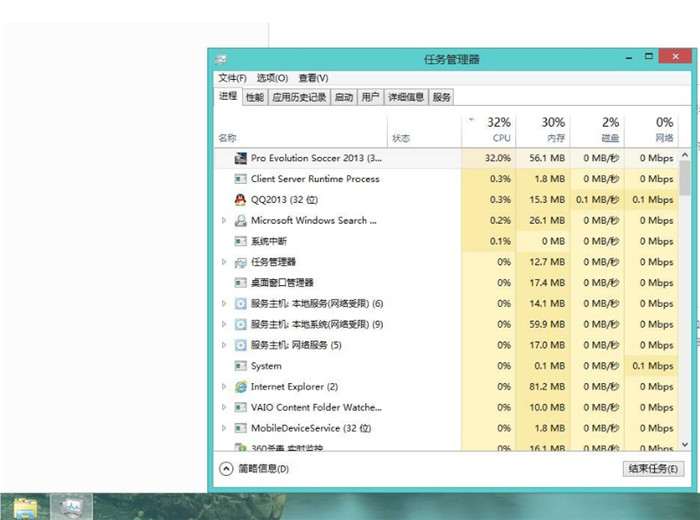Expand the Microsoft Windows Search process group

[224, 220]
